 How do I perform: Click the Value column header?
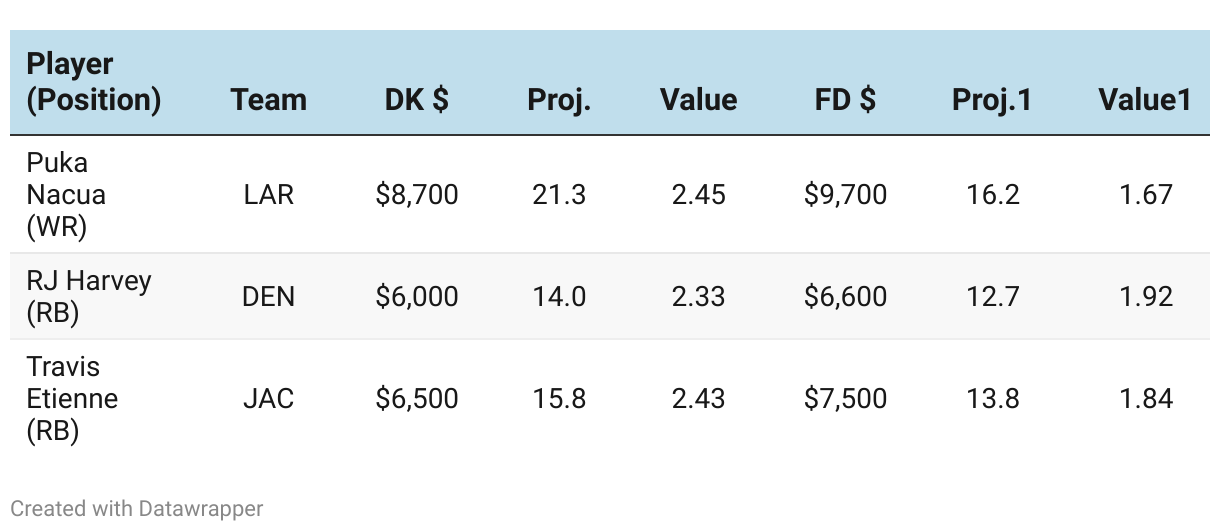click(x=698, y=100)
